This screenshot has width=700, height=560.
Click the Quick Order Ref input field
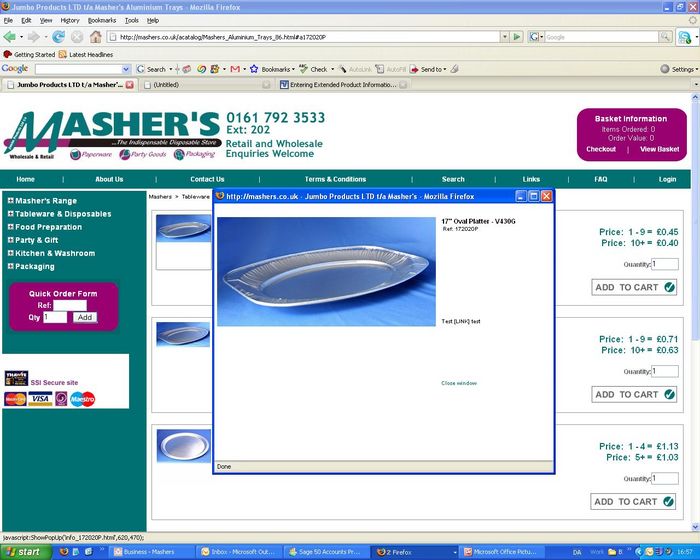pos(70,305)
